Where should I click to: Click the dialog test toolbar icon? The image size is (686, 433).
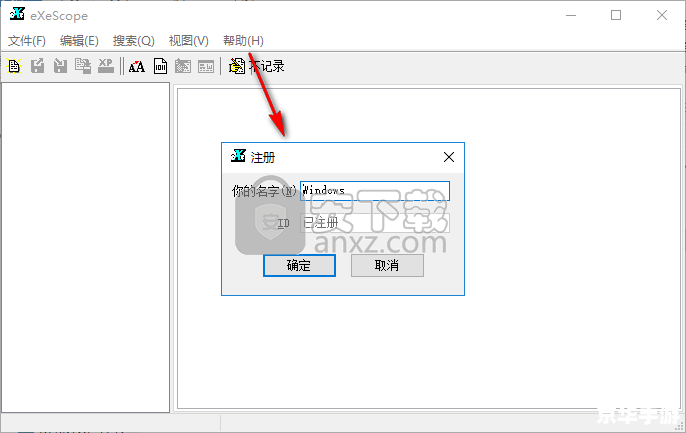(x=206, y=66)
